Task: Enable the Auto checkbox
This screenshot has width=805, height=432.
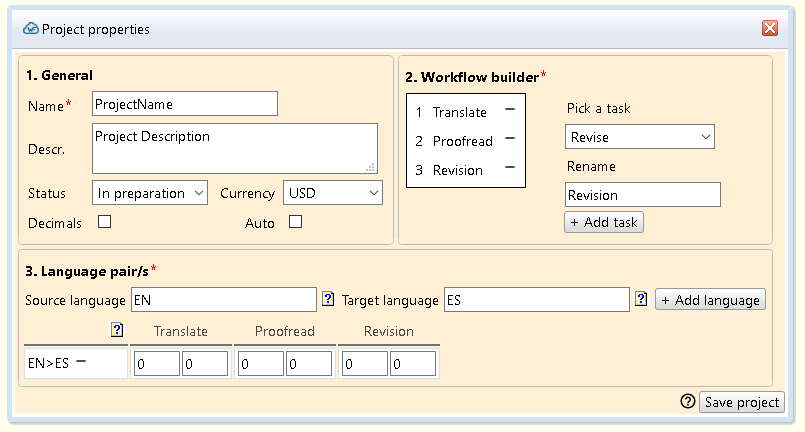Action: click(295, 222)
